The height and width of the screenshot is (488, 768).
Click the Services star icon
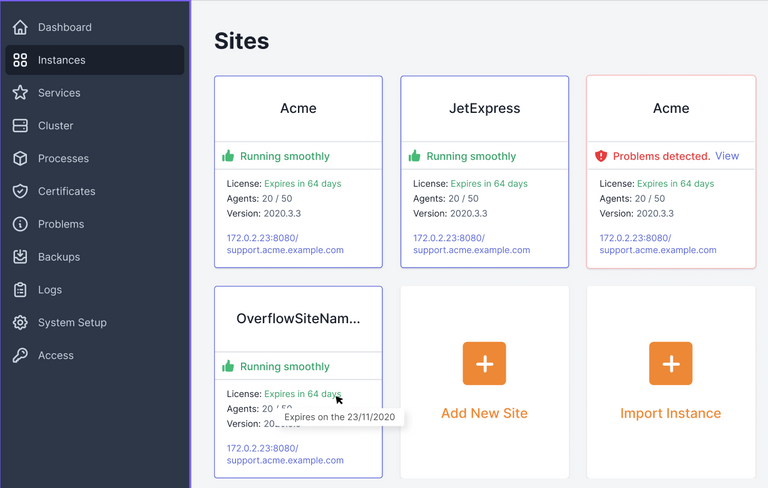20,93
